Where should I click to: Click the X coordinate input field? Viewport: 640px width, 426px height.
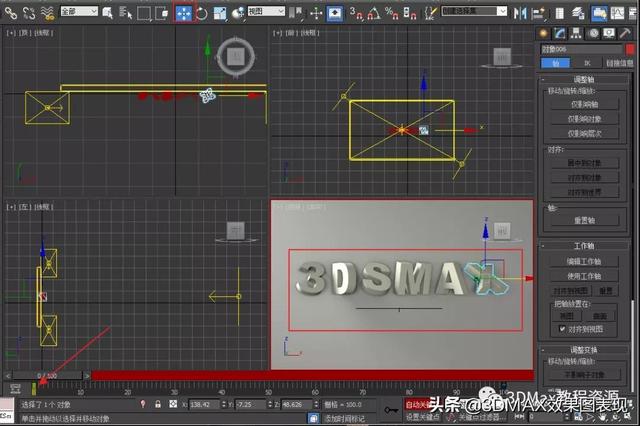coord(203,404)
